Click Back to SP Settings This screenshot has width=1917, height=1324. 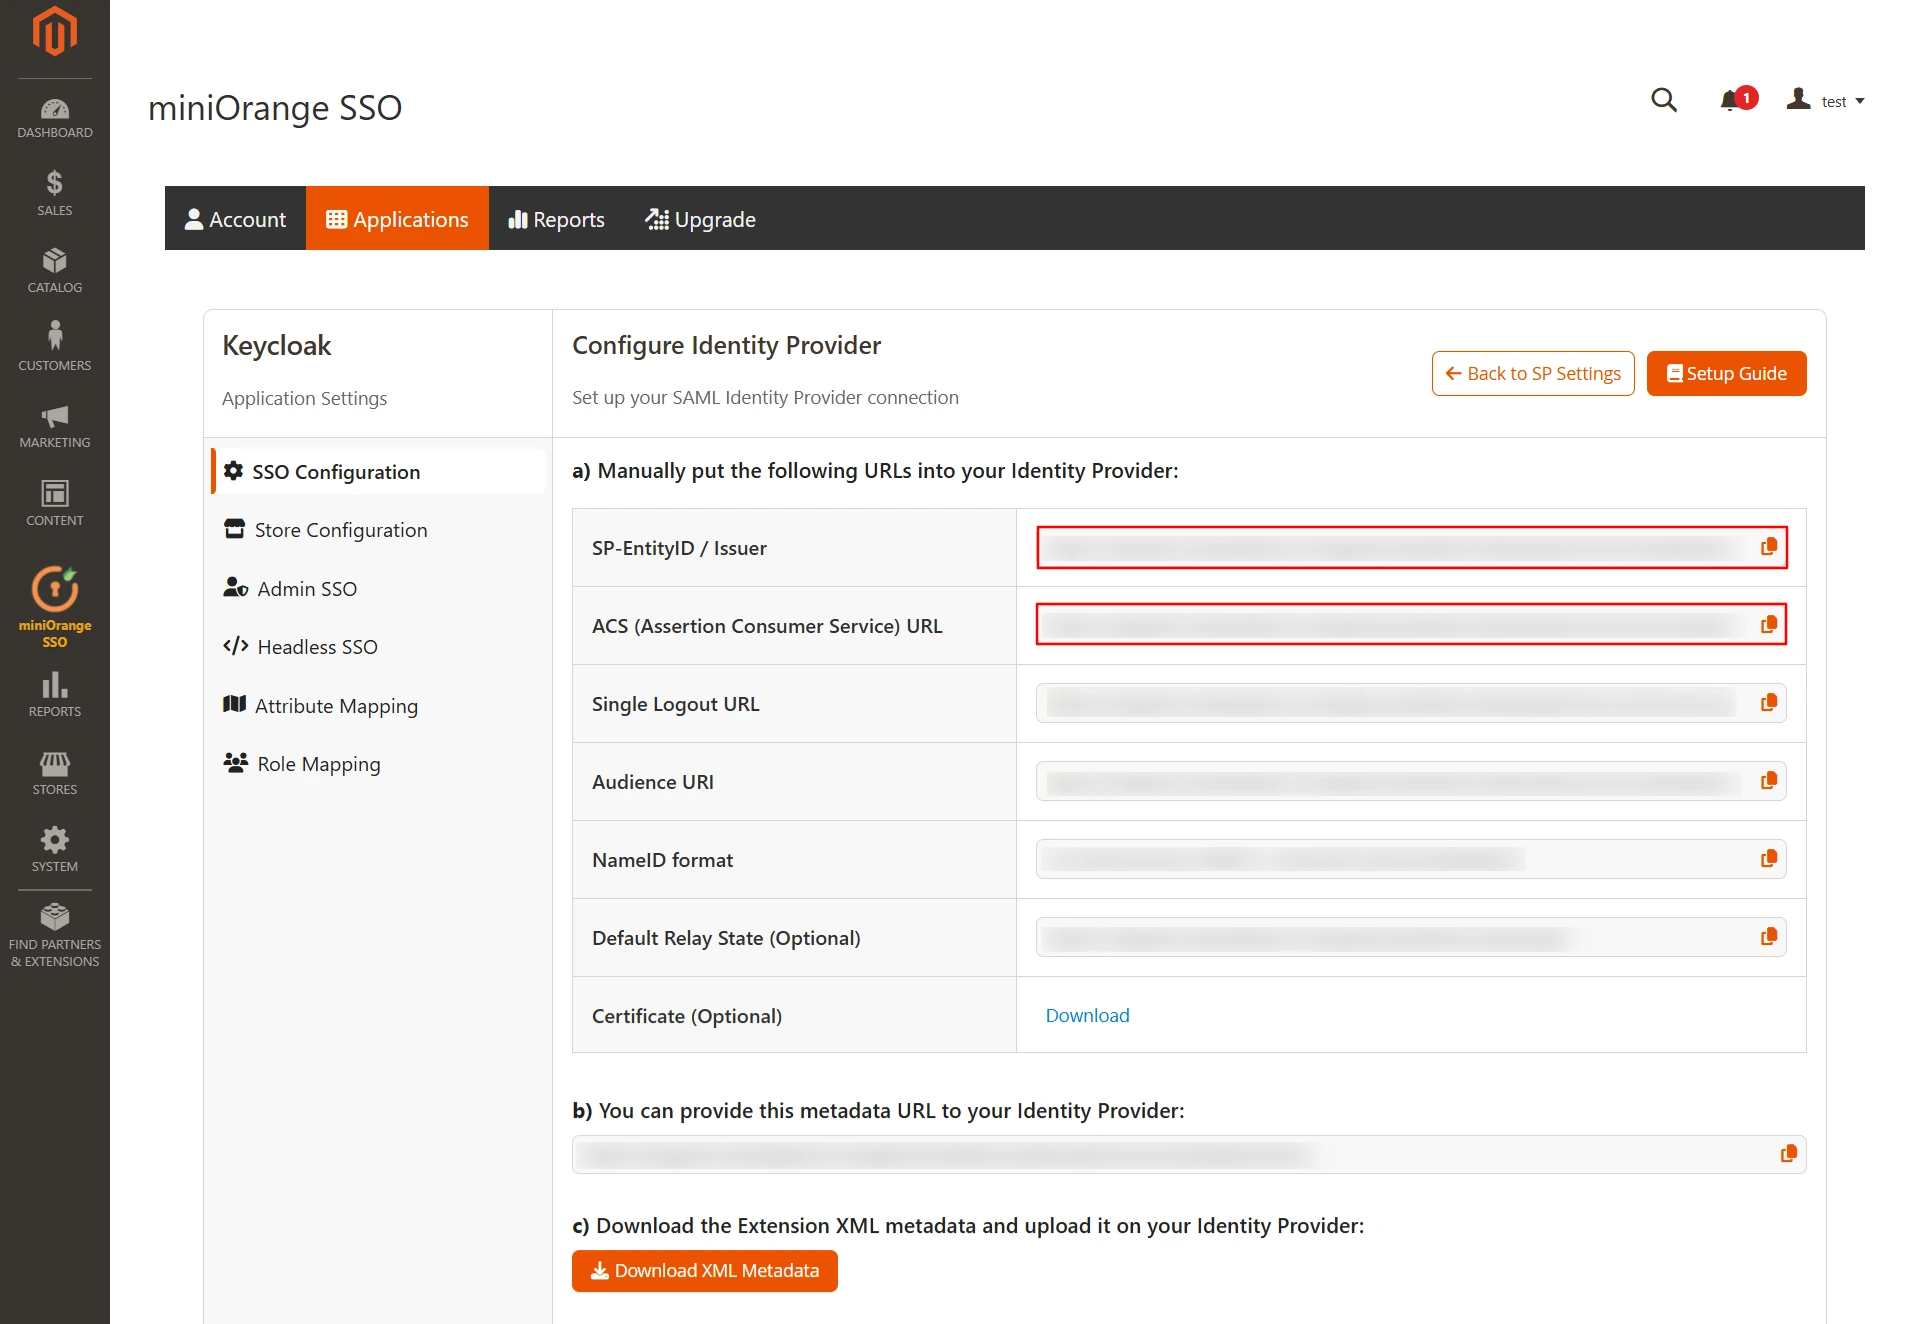(1532, 373)
